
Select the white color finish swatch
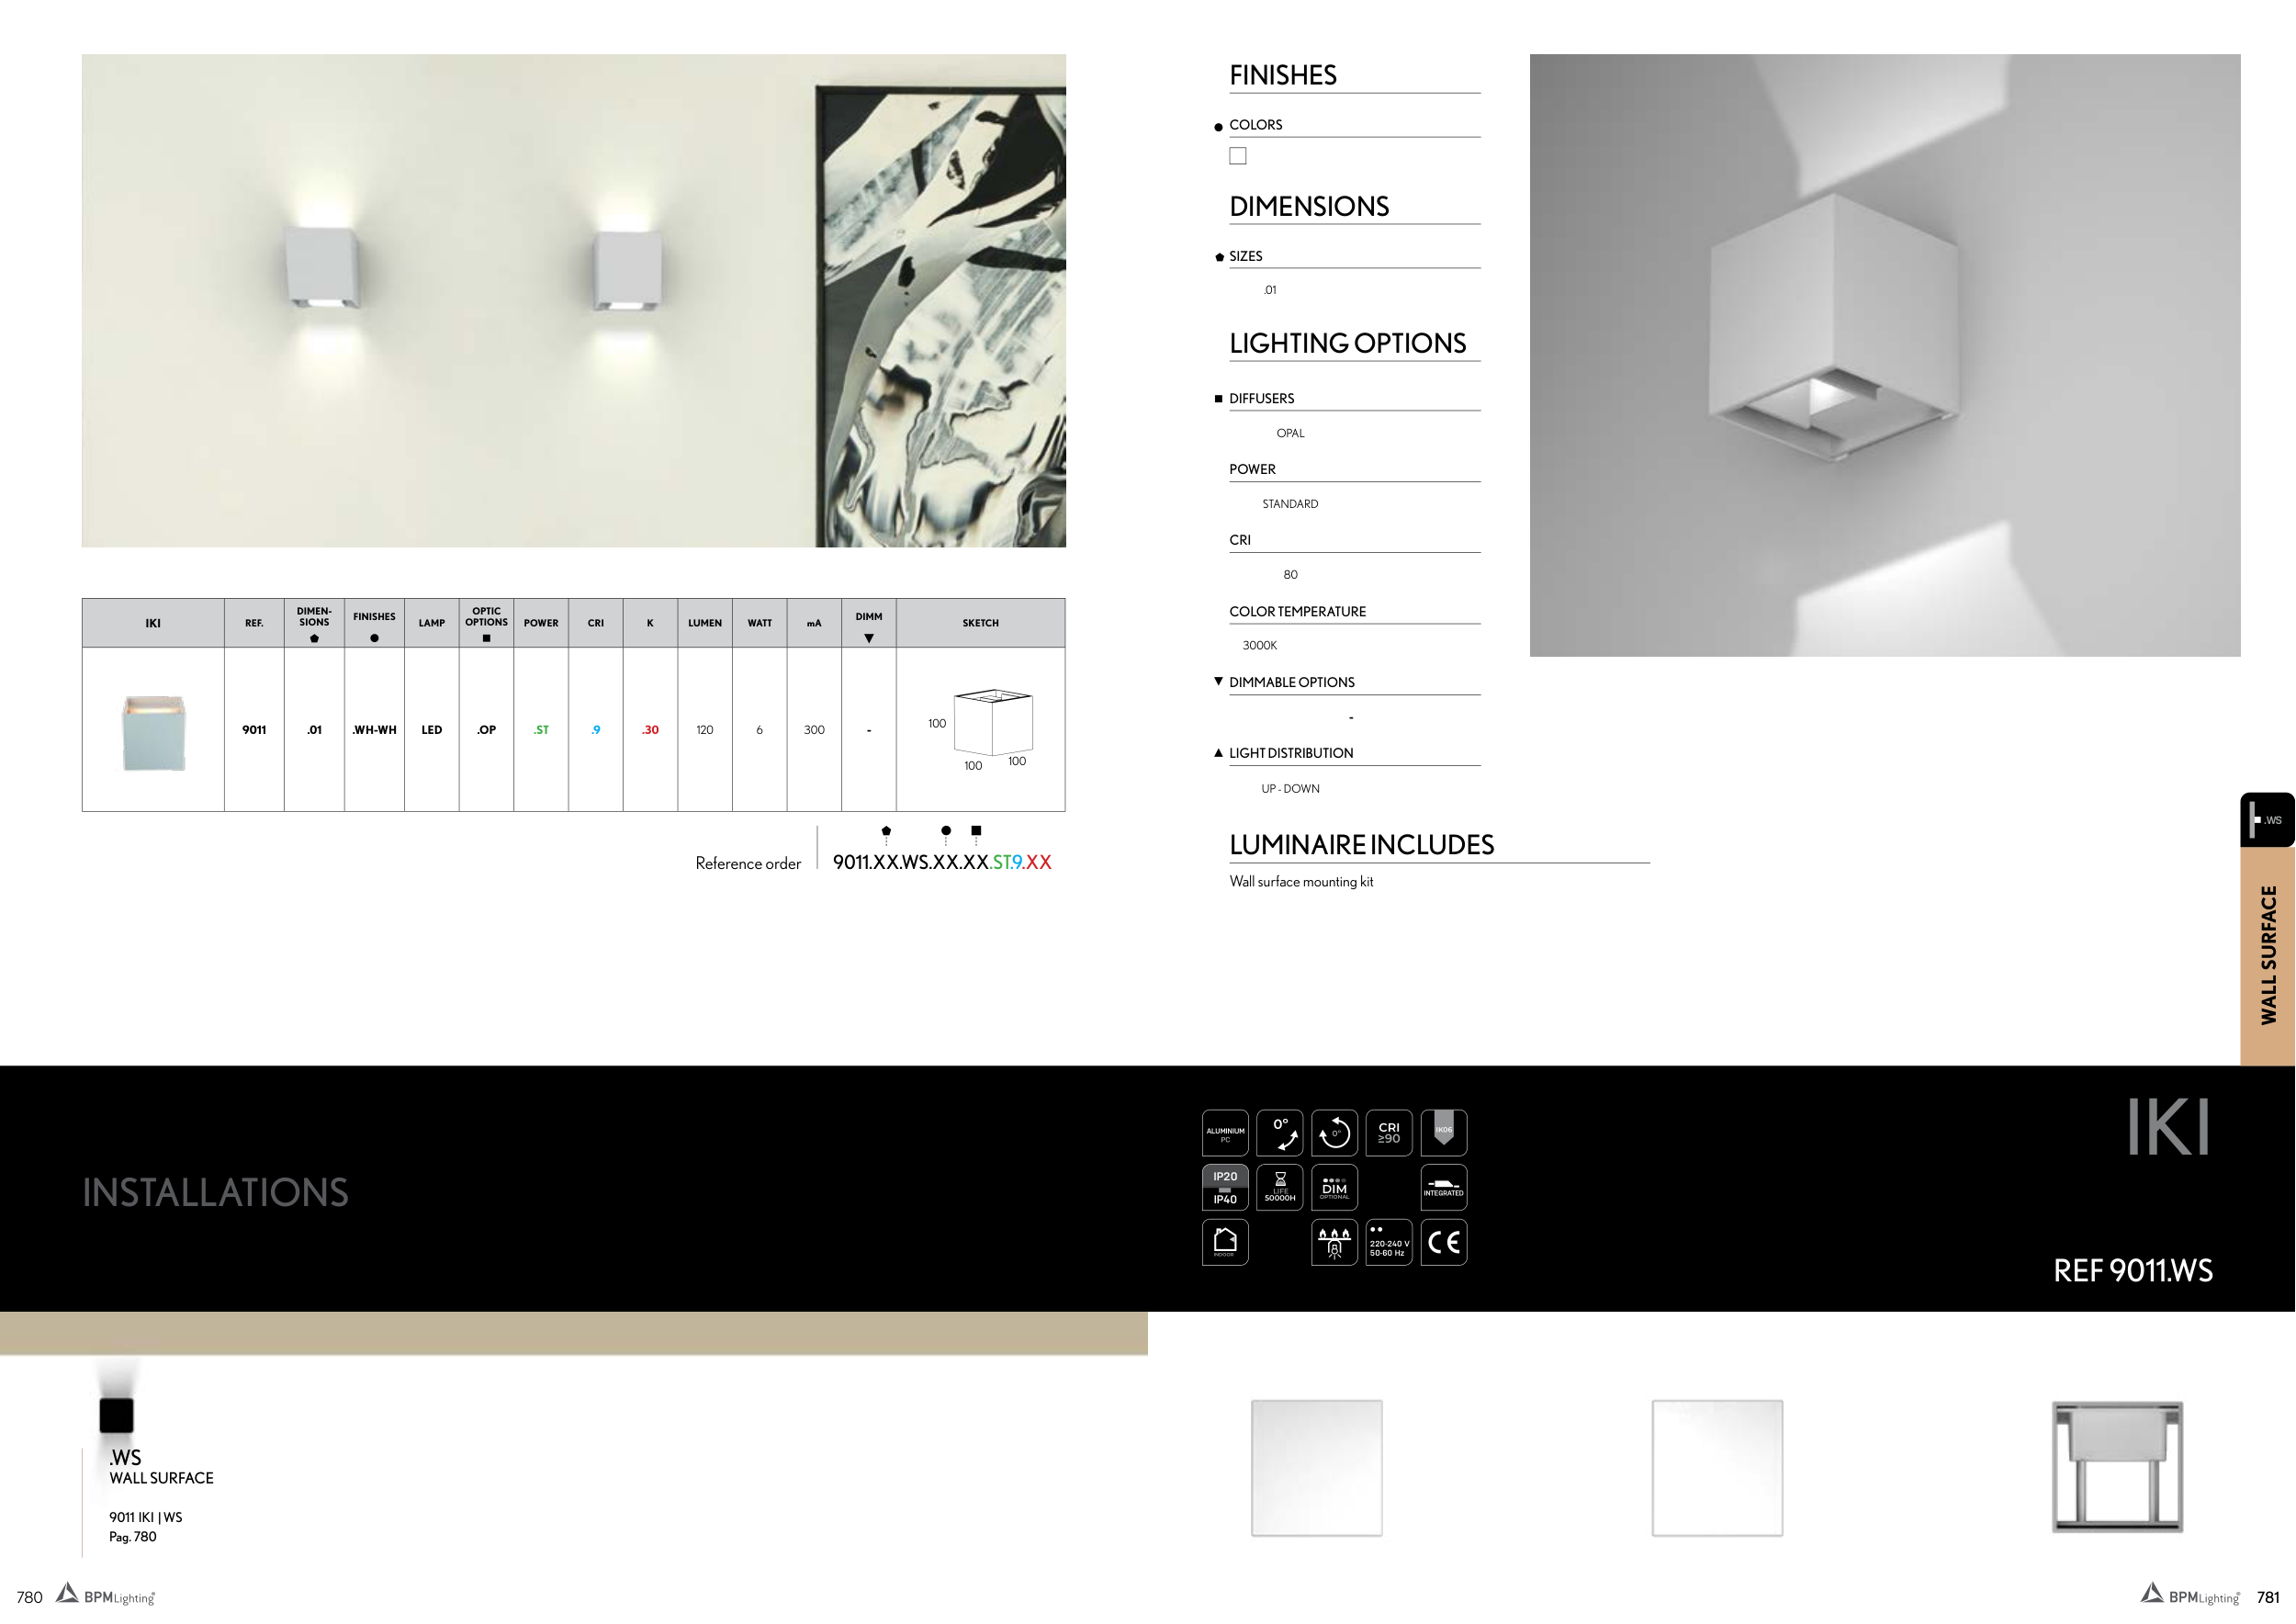[x=1238, y=156]
